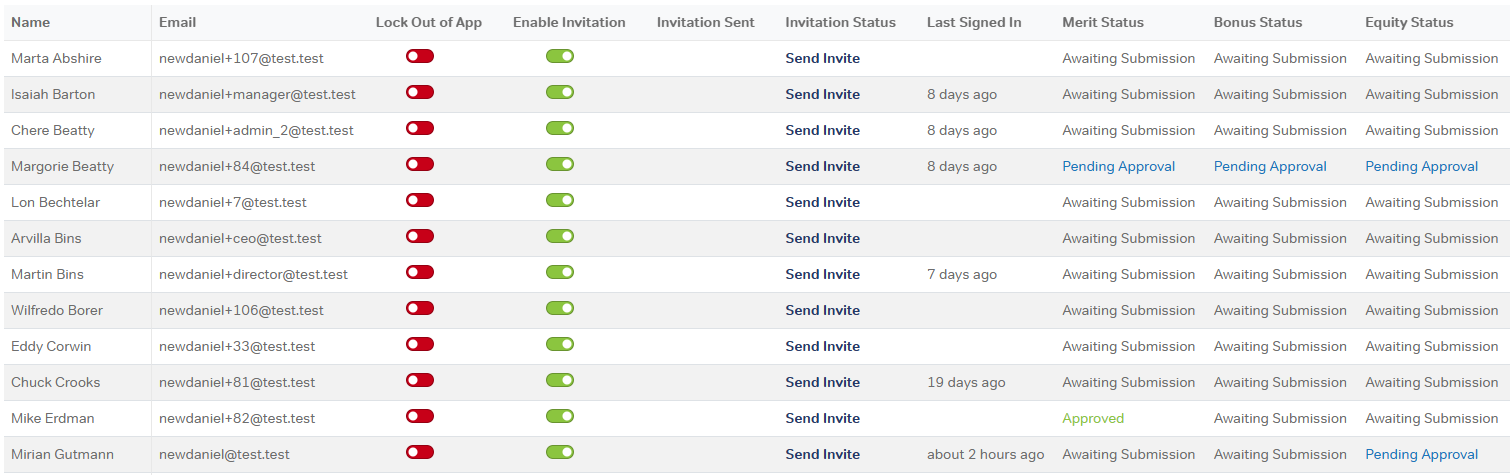Image resolution: width=1510 pixels, height=475 pixels.
Task: Open Mirian Gutmann's Pending Approval equity status
Action: click(1421, 455)
